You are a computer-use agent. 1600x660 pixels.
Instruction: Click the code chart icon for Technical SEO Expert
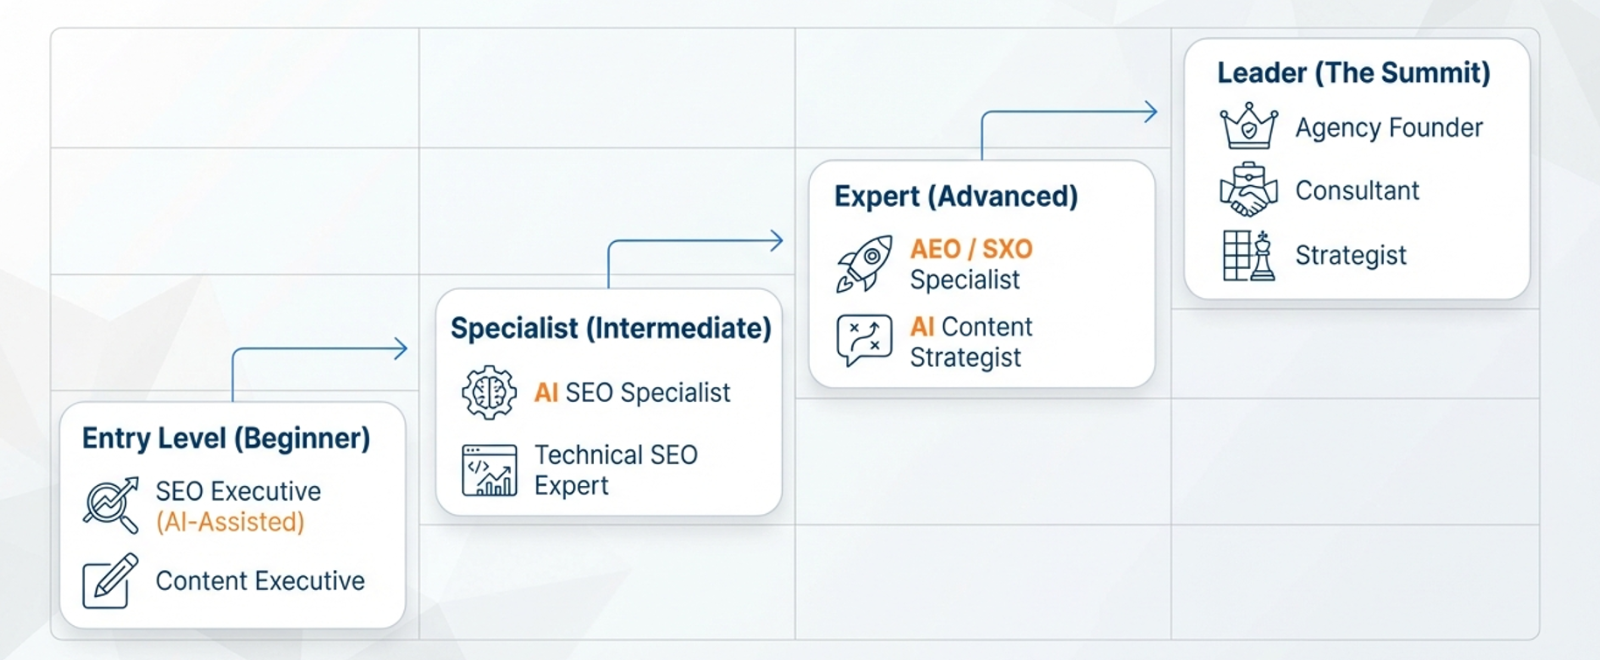click(489, 470)
